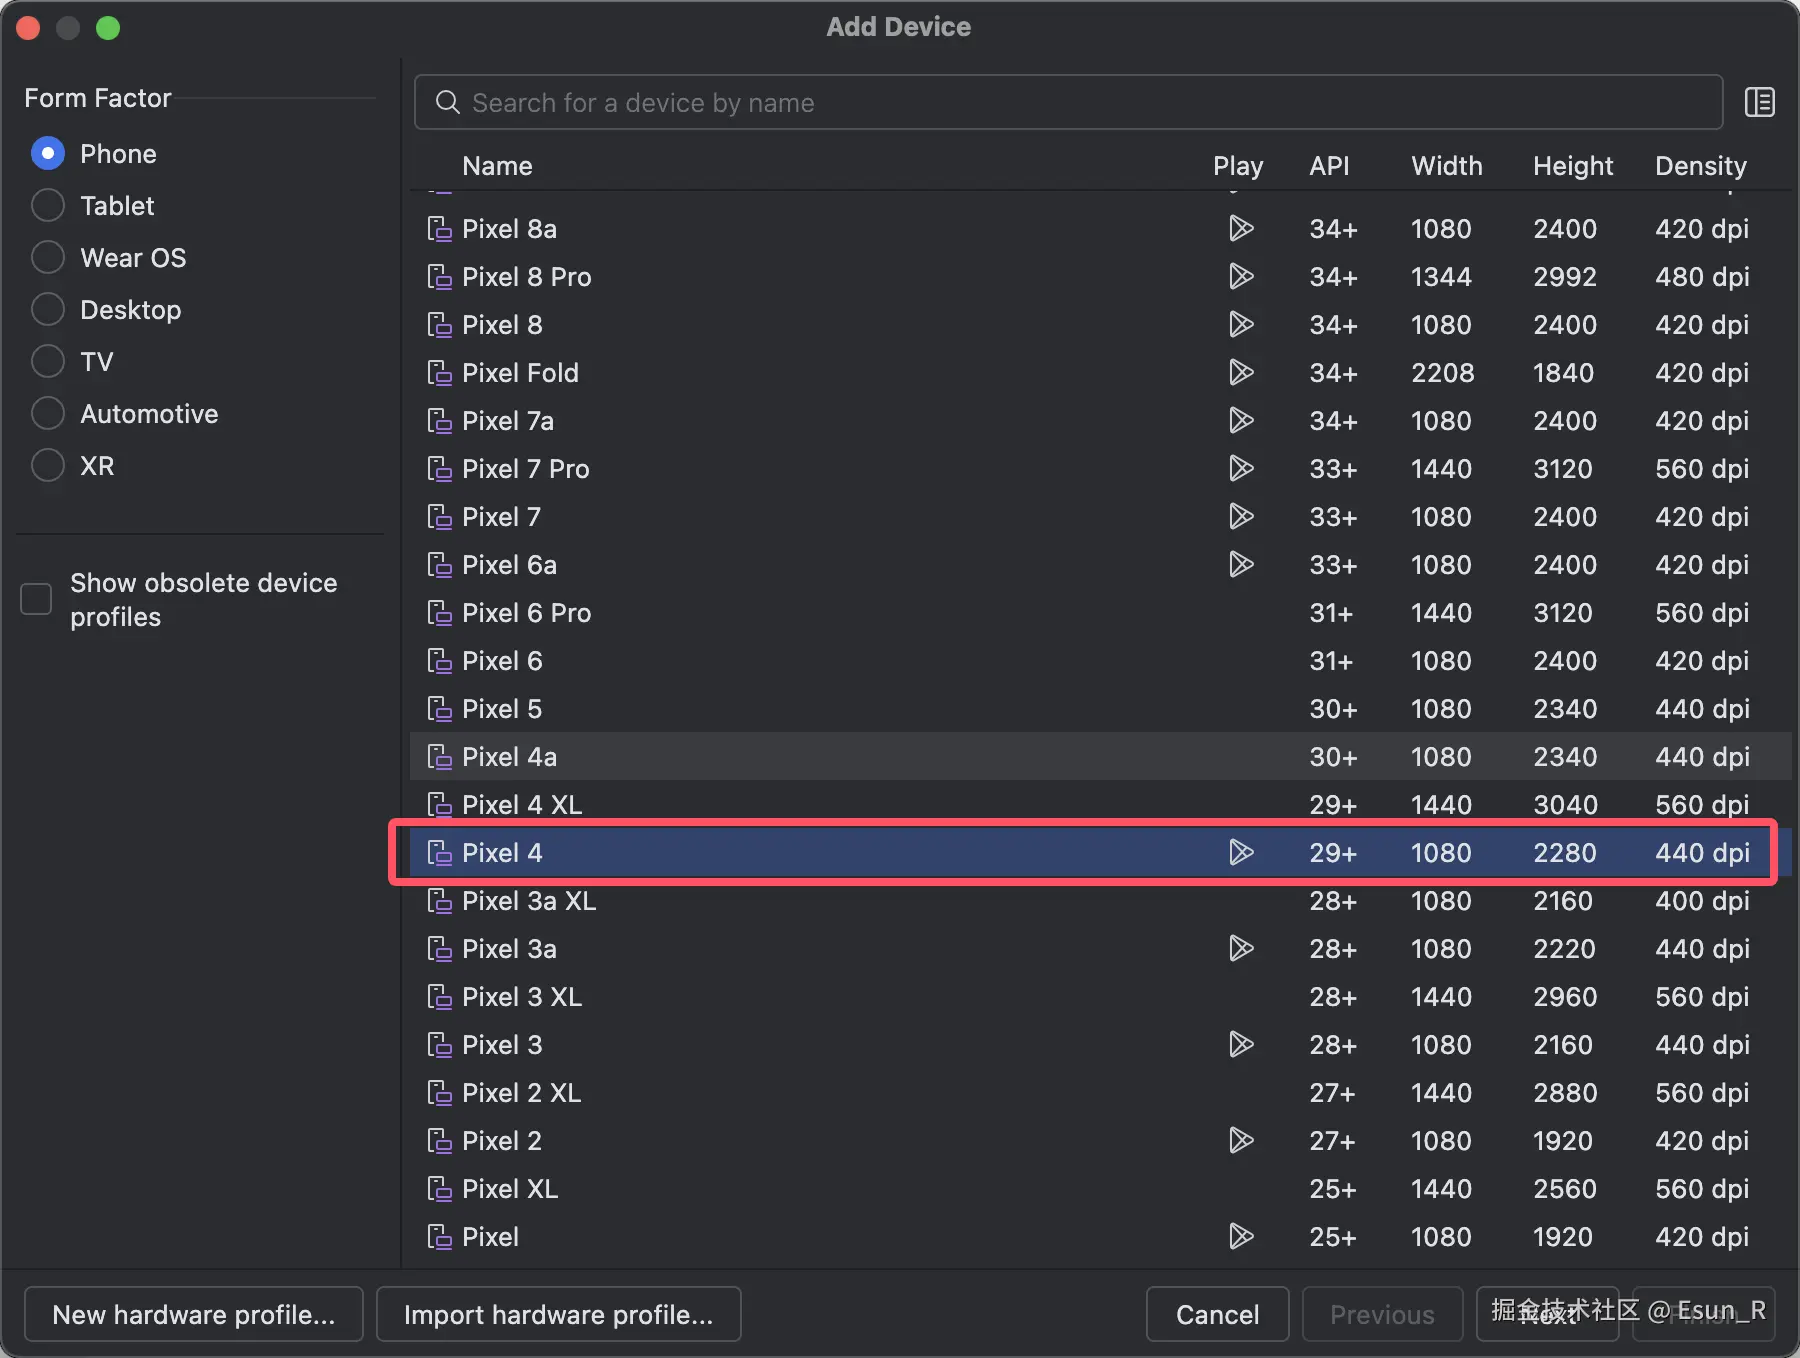This screenshot has width=1800, height=1358.
Task: Click the device icon beside Pixel 5
Action: click(x=439, y=709)
